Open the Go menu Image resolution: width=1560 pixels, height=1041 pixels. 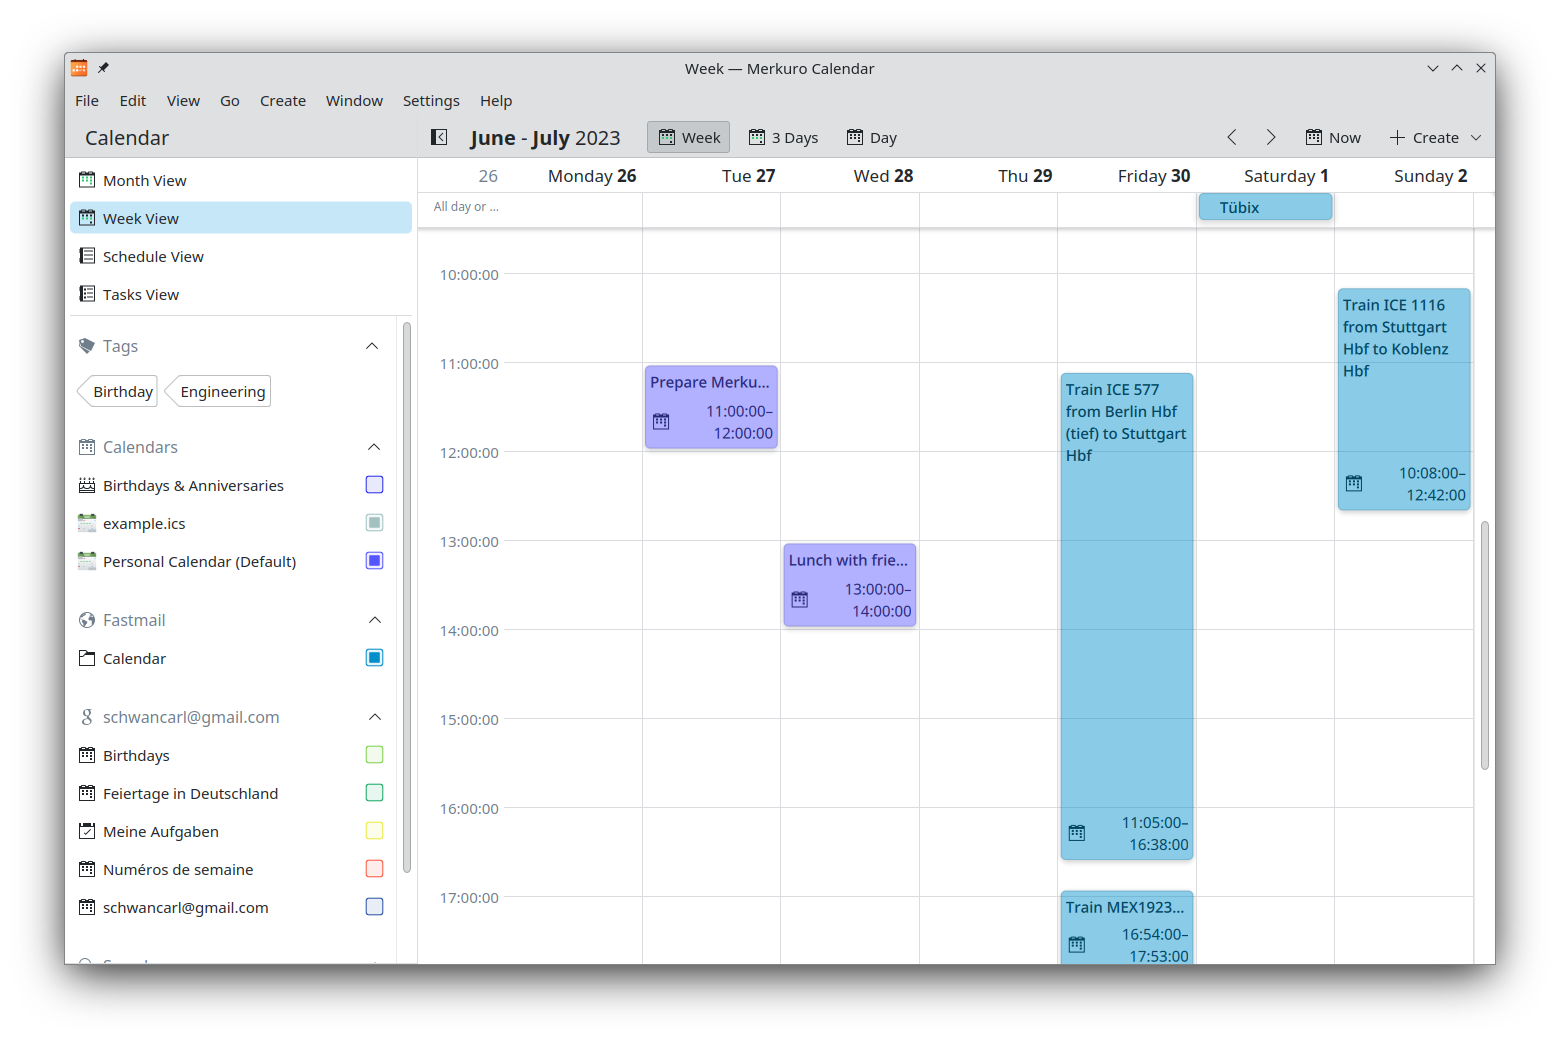coord(230,101)
